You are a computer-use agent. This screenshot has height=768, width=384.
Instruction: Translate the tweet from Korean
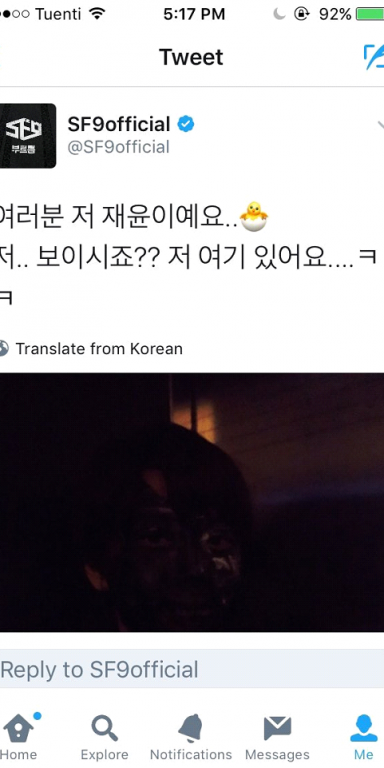point(99,349)
